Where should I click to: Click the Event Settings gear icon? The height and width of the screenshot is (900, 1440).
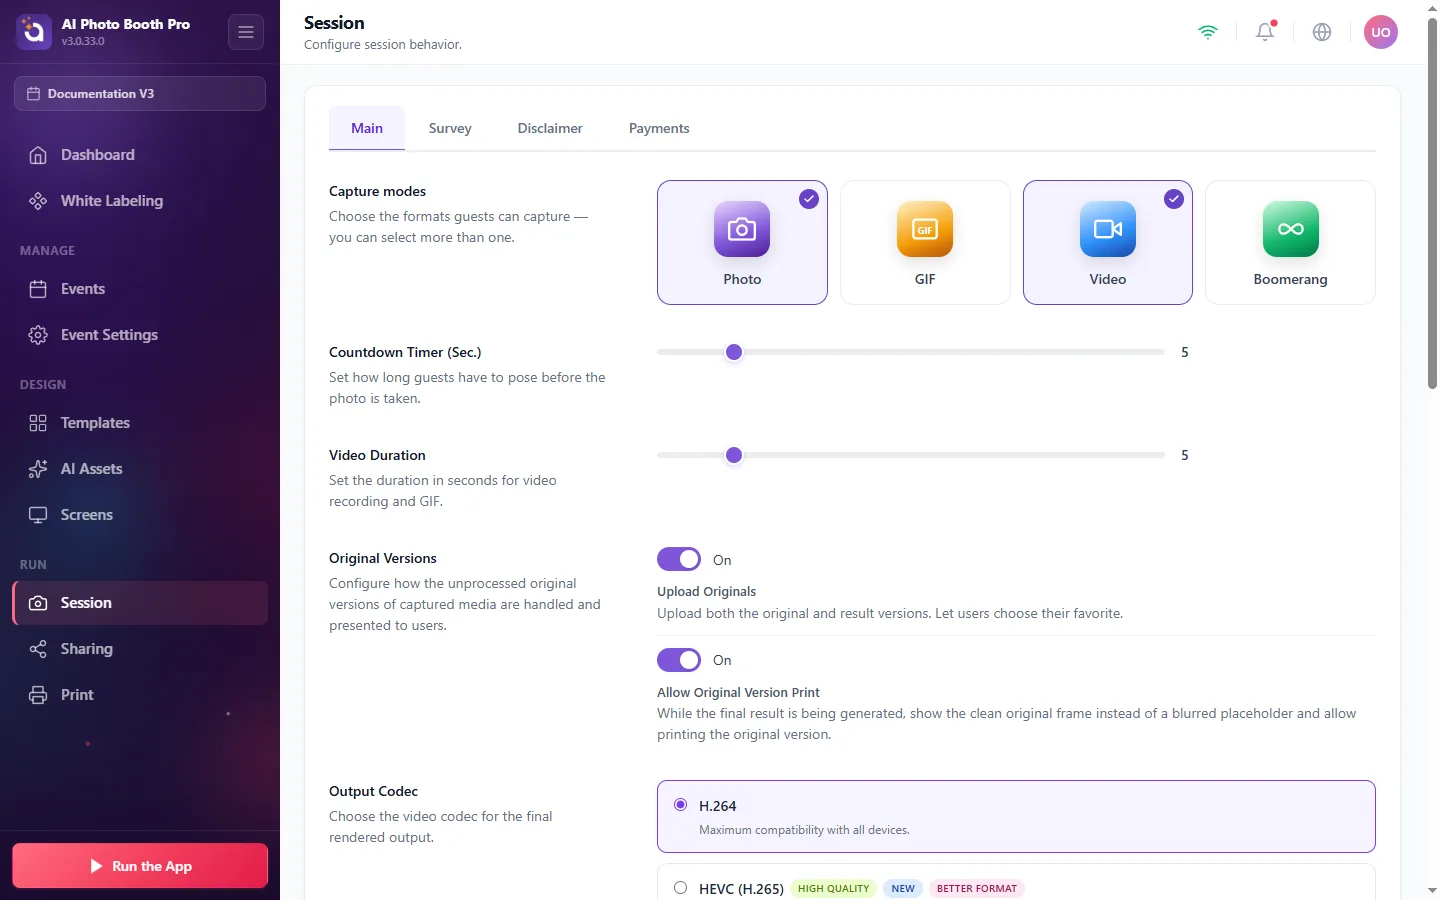click(38, 335)
